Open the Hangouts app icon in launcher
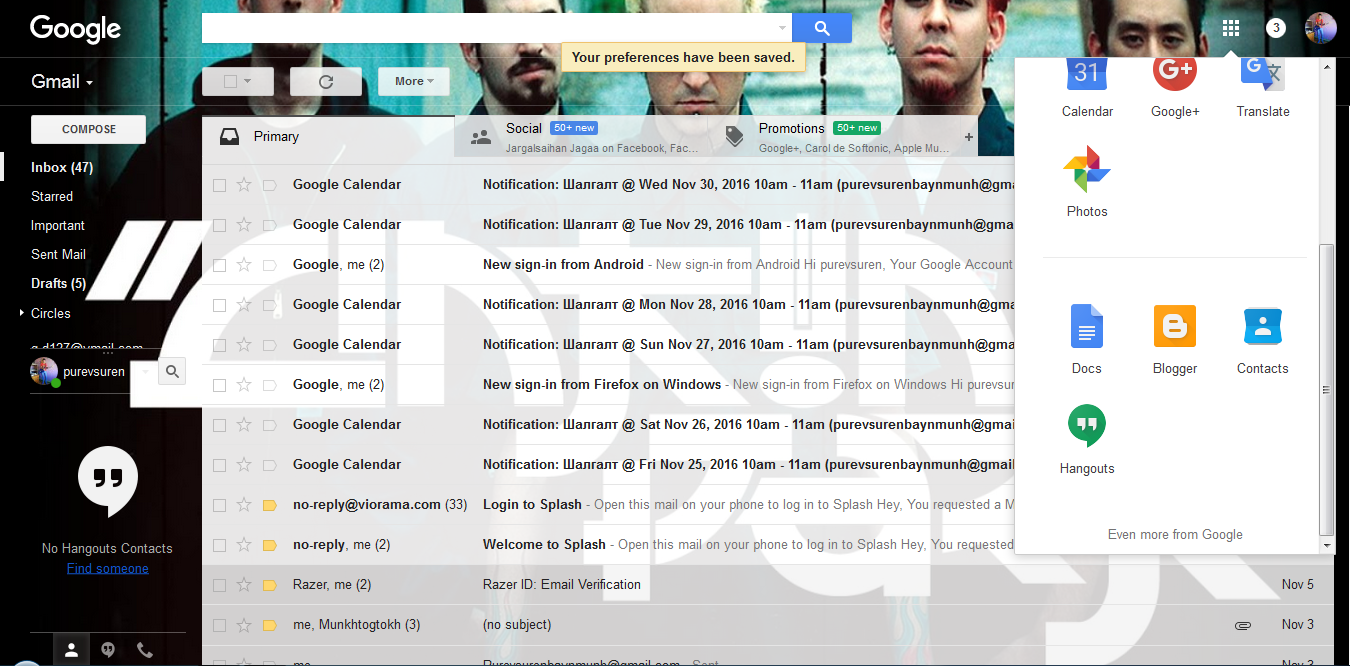 pos(1087,426)
